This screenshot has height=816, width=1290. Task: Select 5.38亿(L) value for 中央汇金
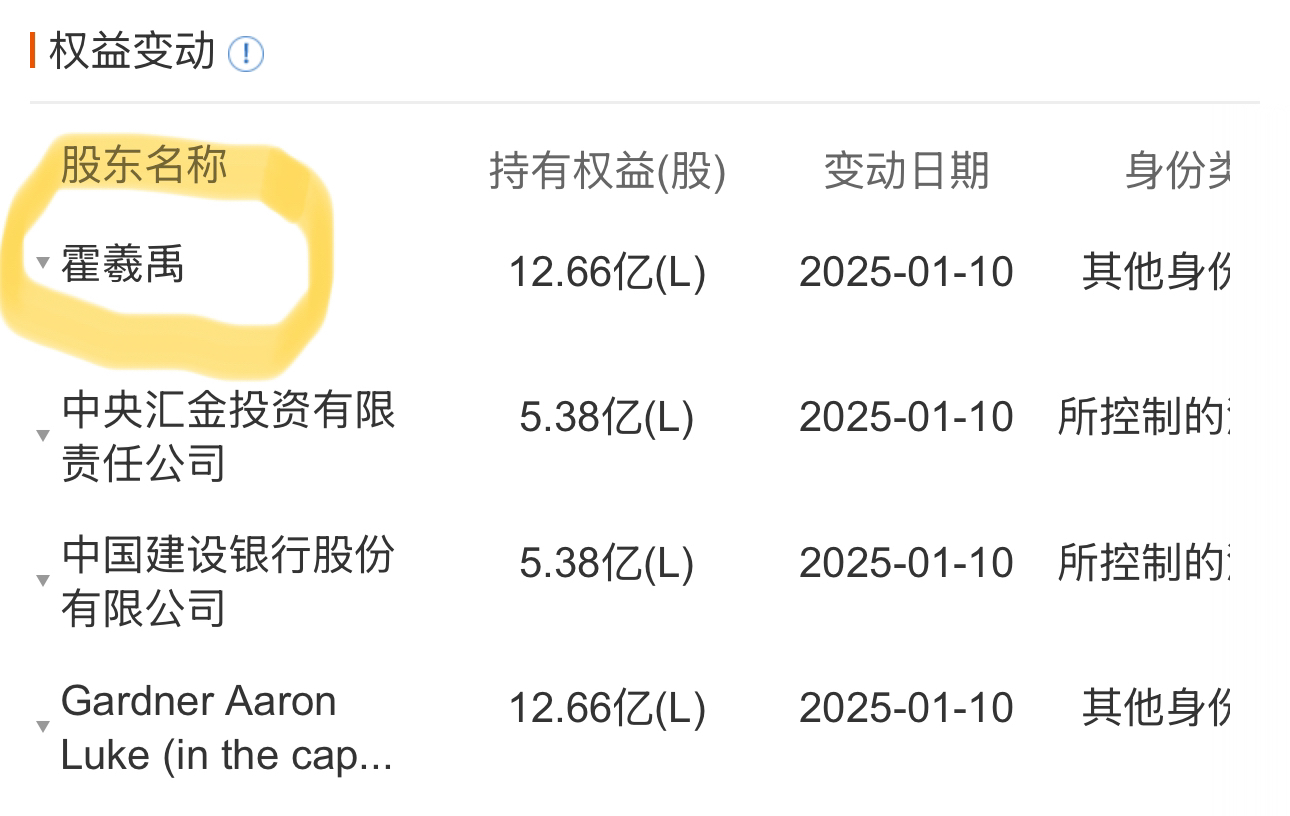pyautogui.click(x=607, y=417)
